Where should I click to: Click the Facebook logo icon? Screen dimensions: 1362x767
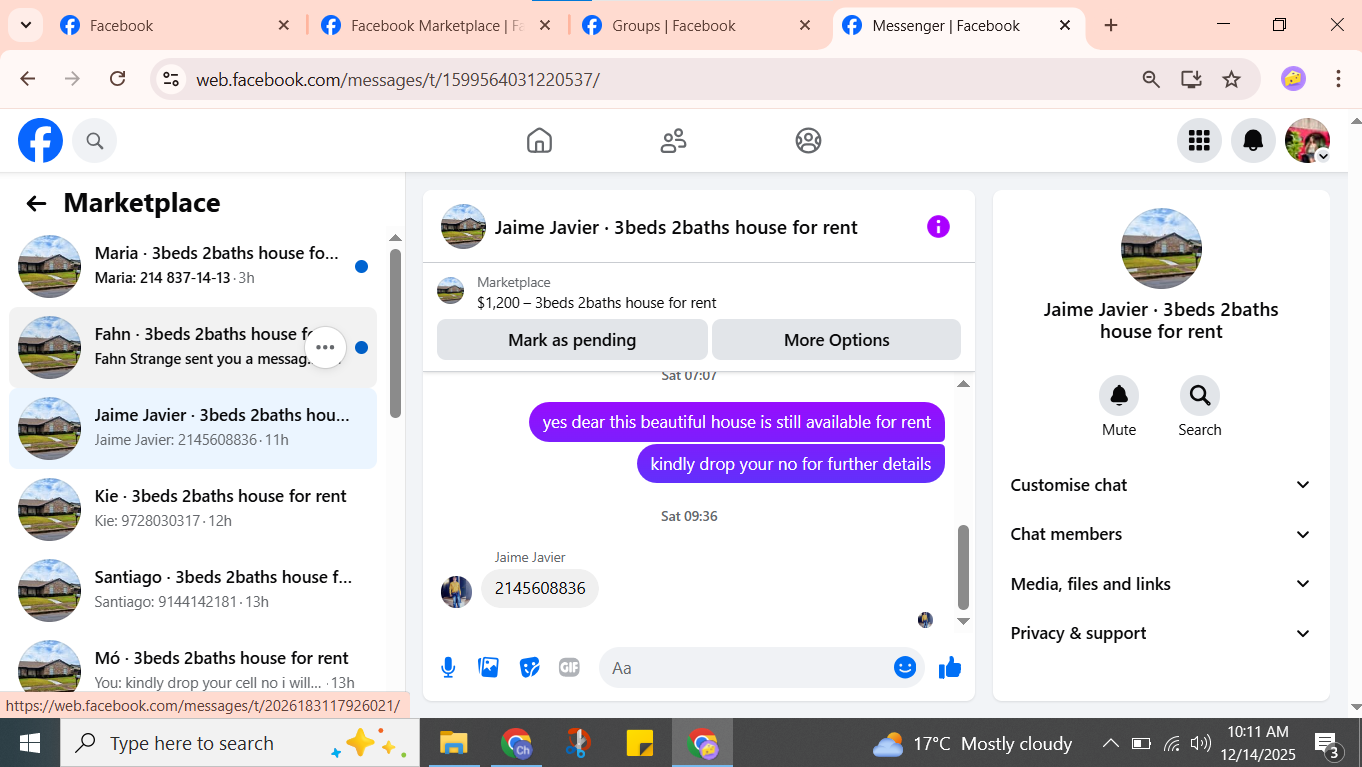click(40, 141)
